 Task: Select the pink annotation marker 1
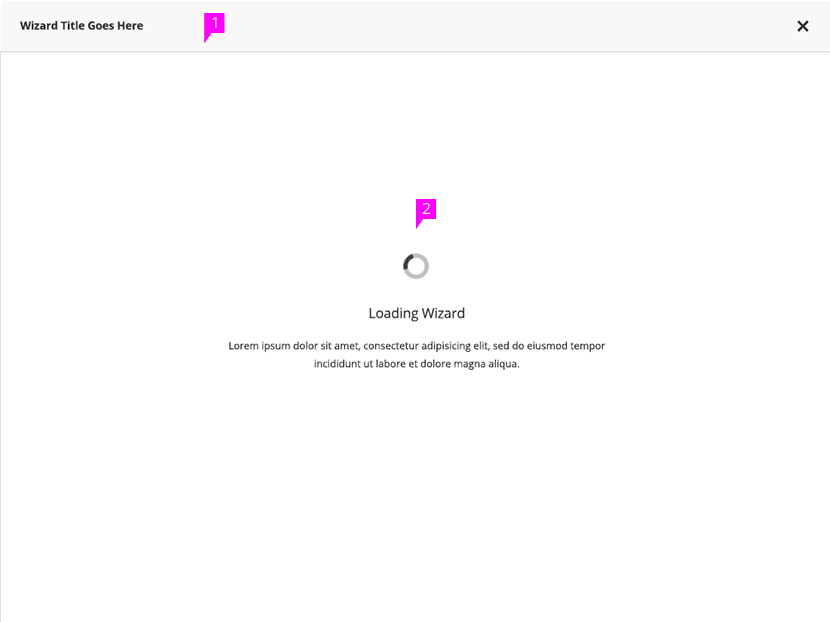[x=214, y=24]
